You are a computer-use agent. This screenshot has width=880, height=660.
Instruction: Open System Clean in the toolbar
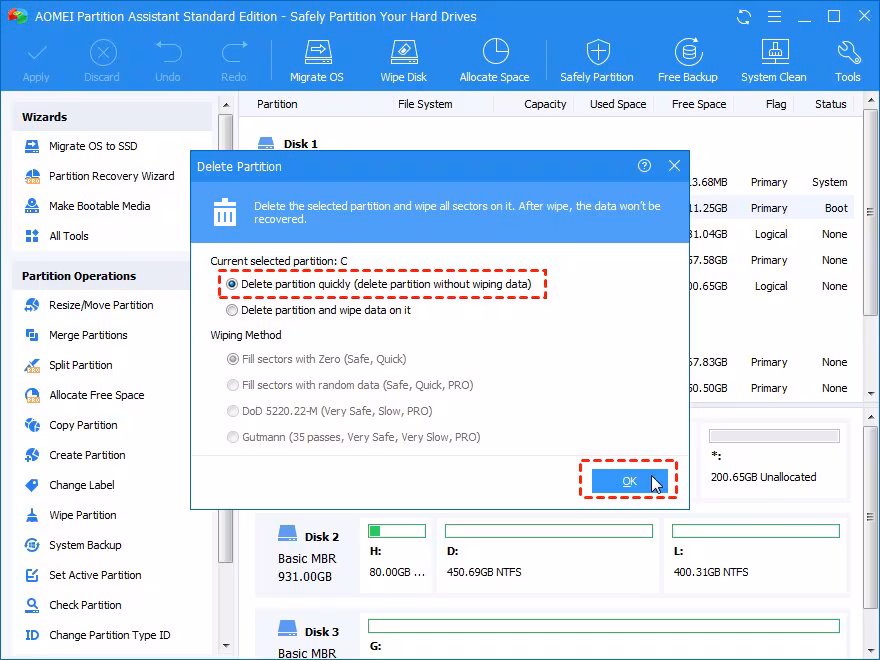pos(773,61)
